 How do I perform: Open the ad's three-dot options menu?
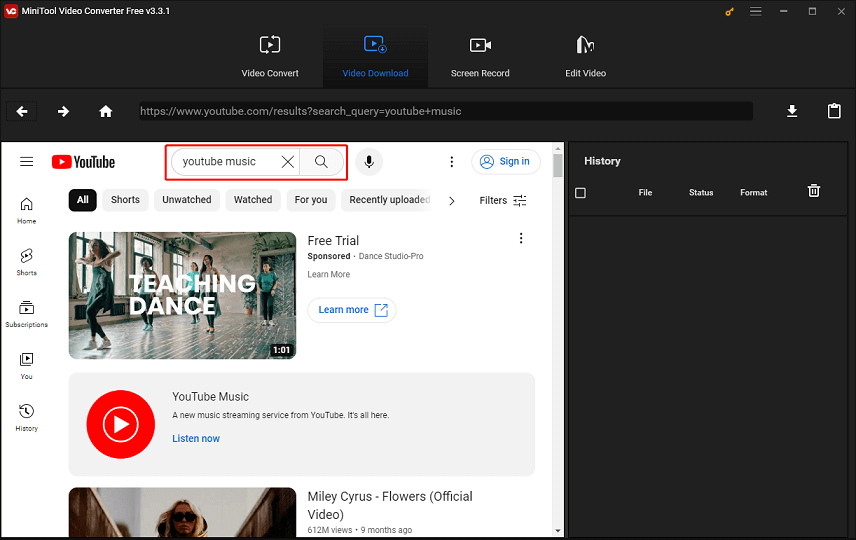coord(521,238)
